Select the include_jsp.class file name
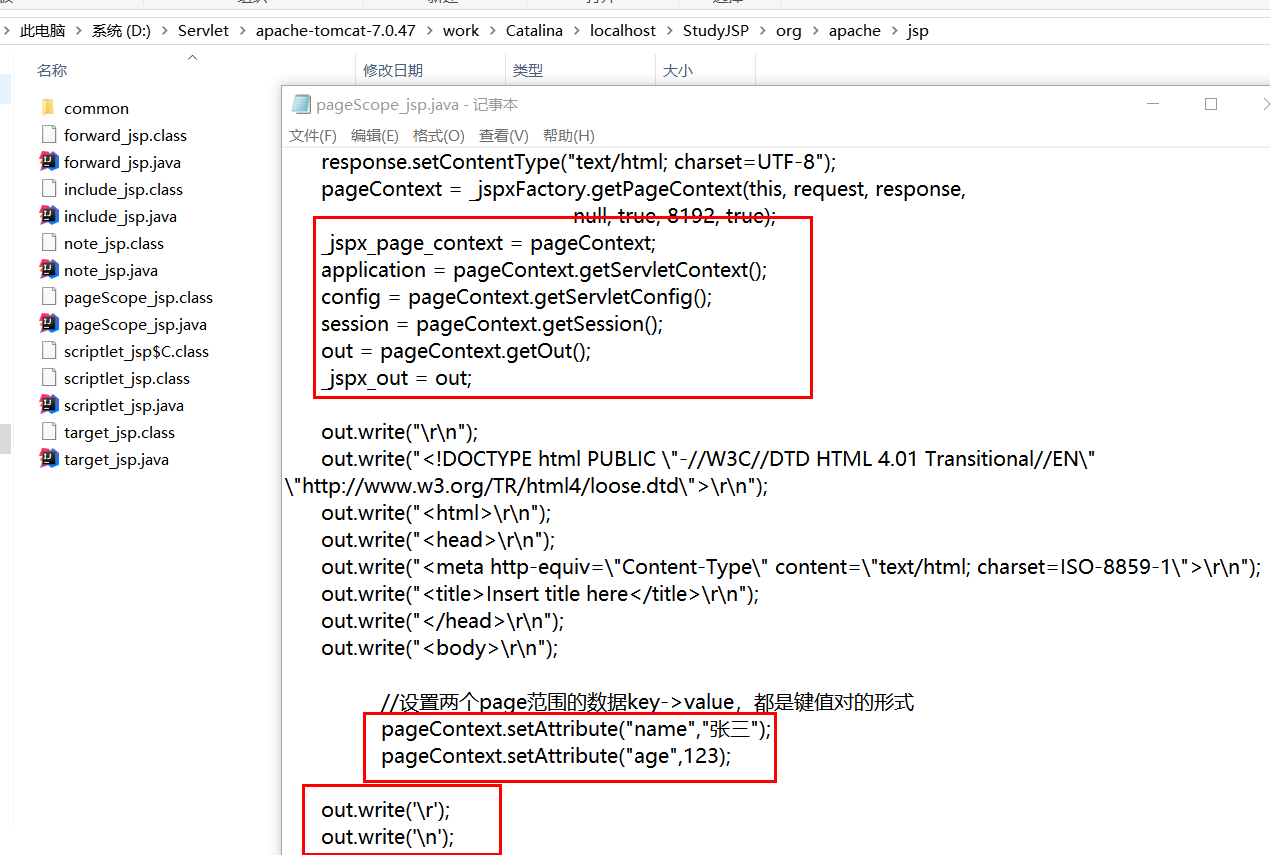1270x855 pixels. [x=123, y=189]
